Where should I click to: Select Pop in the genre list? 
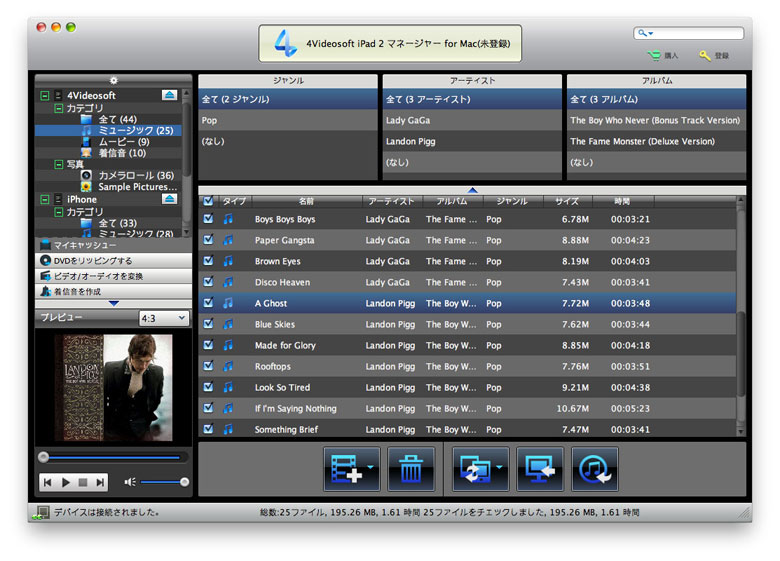[287, 120]
